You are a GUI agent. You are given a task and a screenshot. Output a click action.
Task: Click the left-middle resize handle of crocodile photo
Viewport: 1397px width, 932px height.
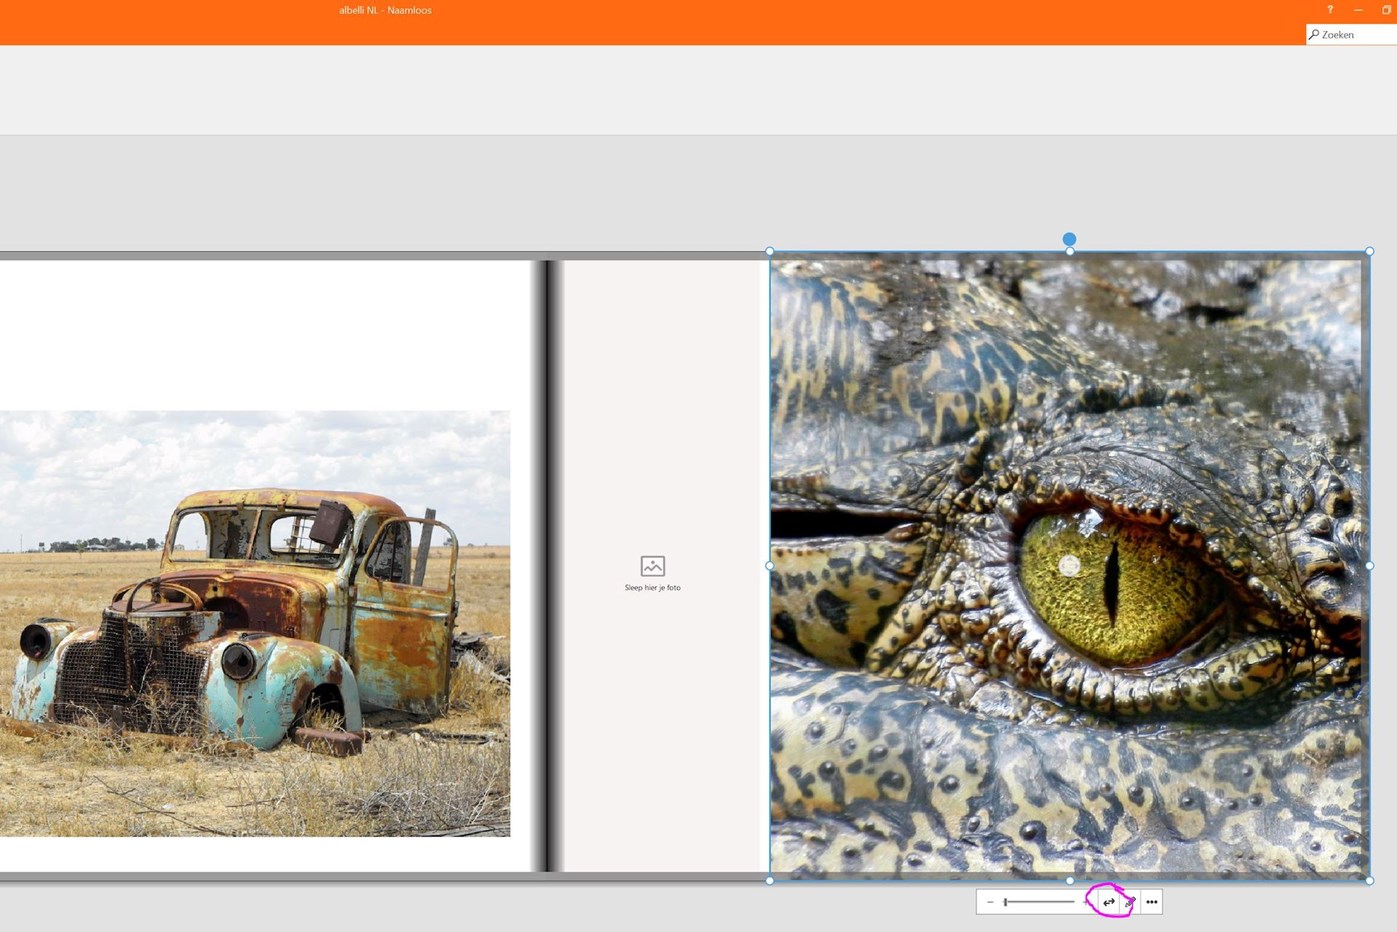pyautogui.click(x=769, y=566)
